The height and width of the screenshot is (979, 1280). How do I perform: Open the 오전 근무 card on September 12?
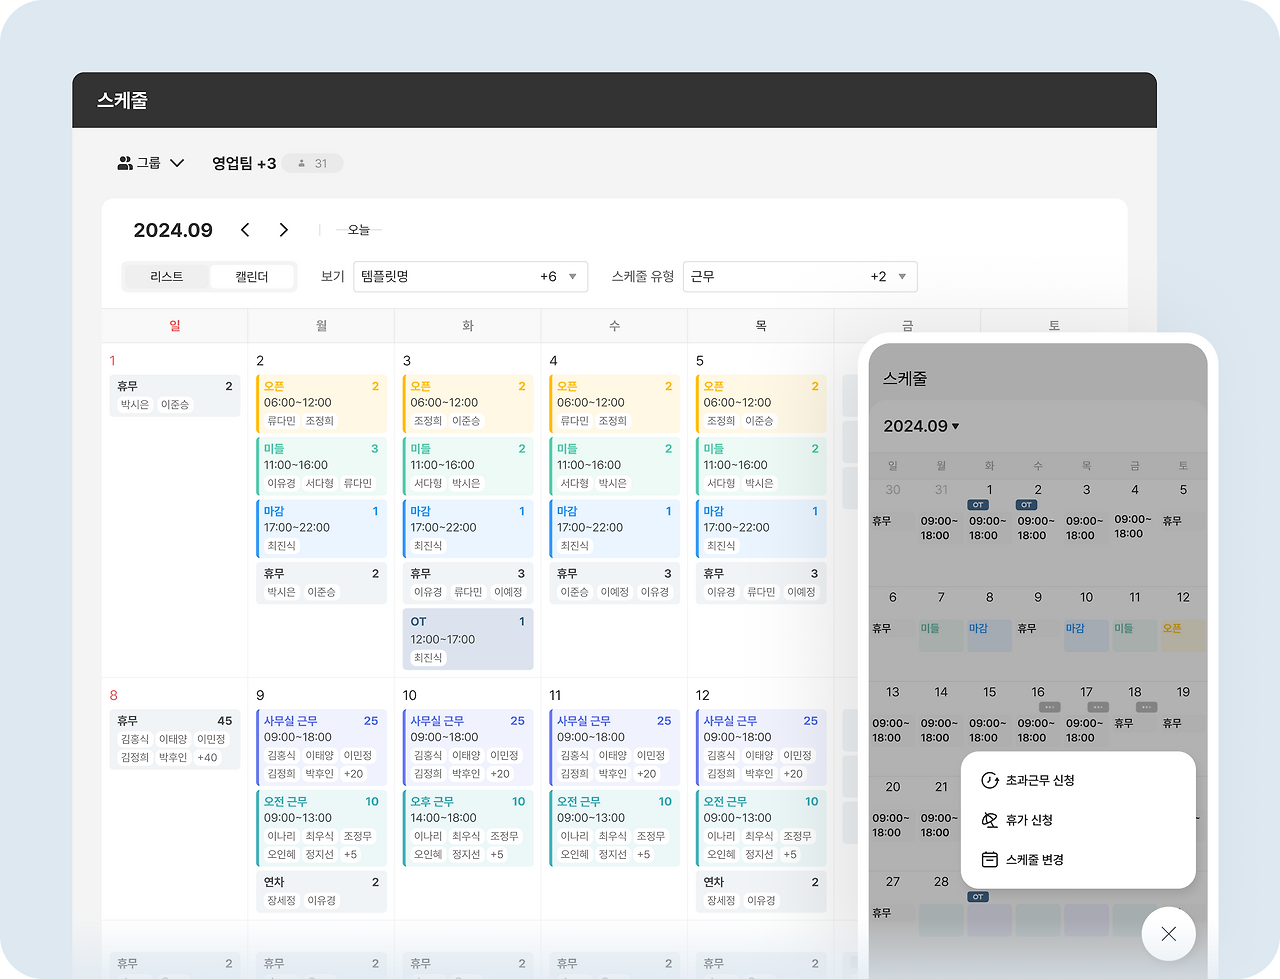pyautogui.click(x=761, y=828)
